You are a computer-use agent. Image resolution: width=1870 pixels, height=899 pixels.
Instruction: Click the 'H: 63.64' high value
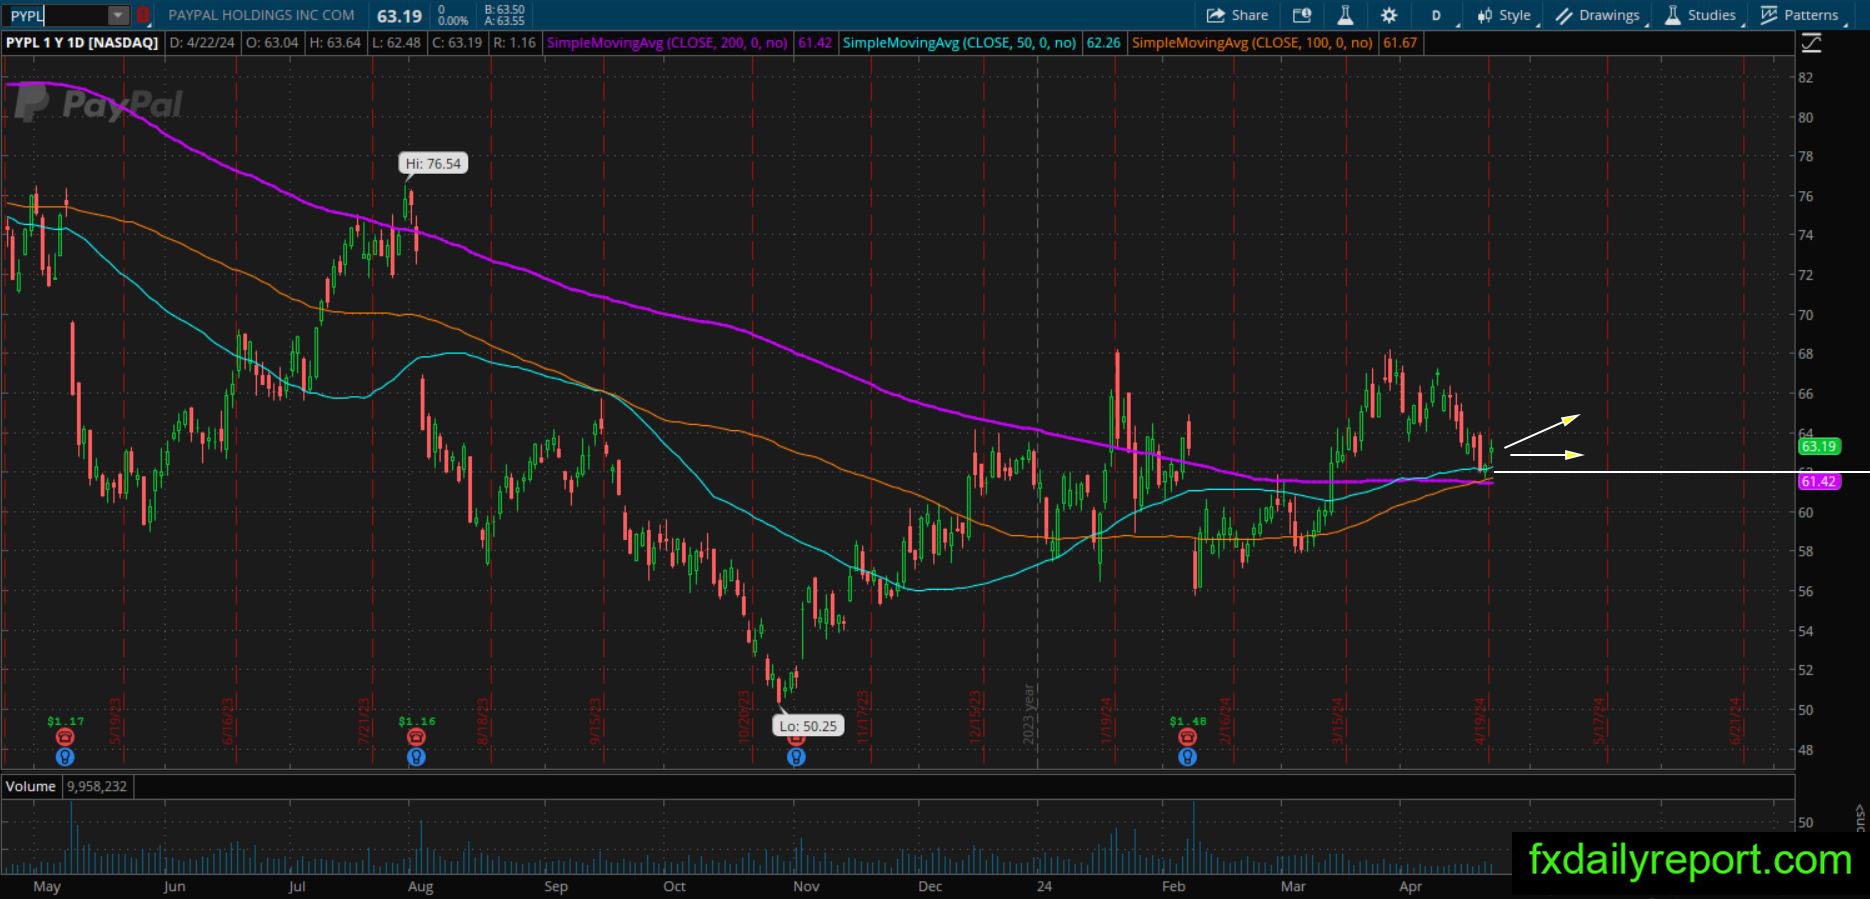click(335, 43)
